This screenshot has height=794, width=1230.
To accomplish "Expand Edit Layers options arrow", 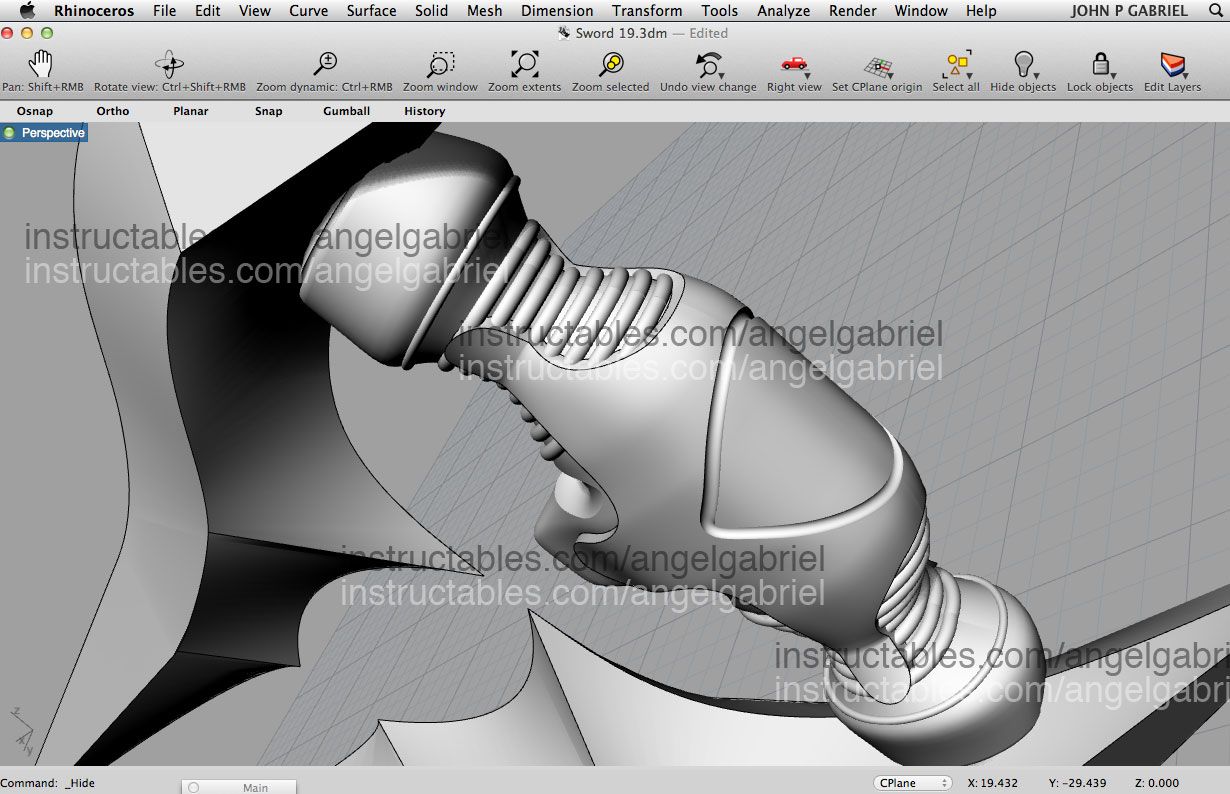I will coord(1186,76).
